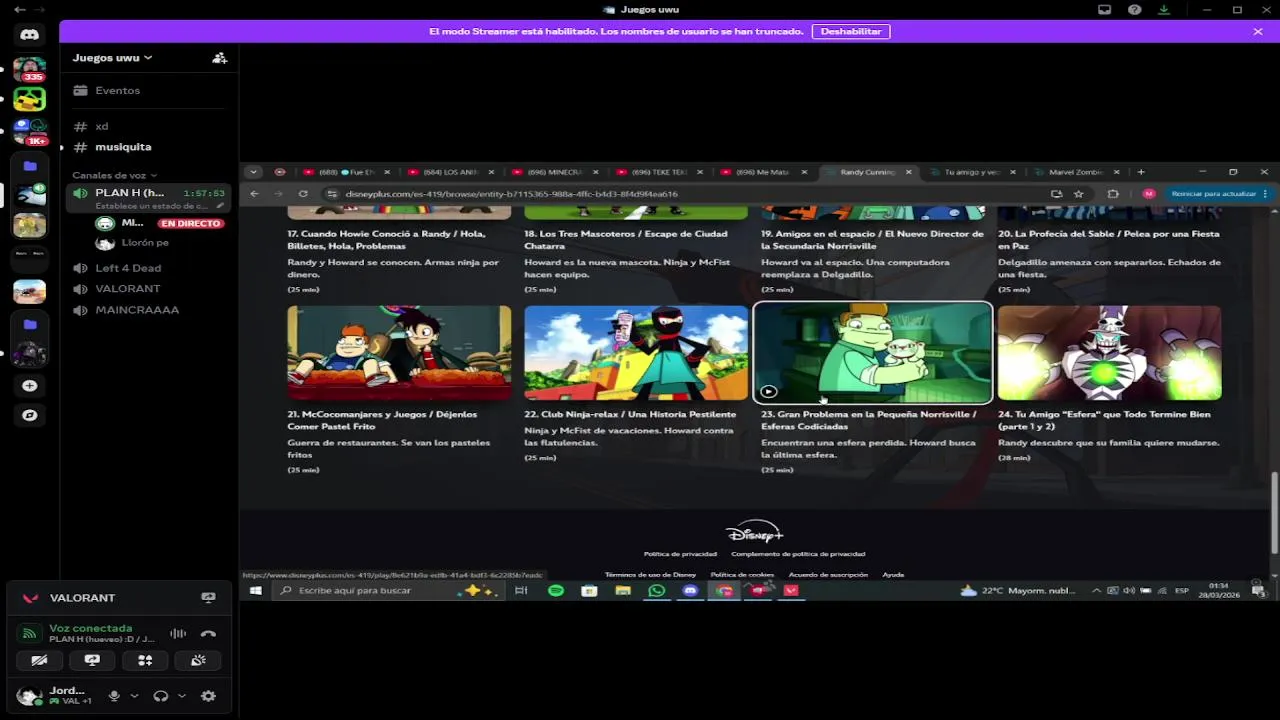This screenshot has width=1280, height=720.
Task: Open the Jord... user profile panel
Action: tap(56, 696)
